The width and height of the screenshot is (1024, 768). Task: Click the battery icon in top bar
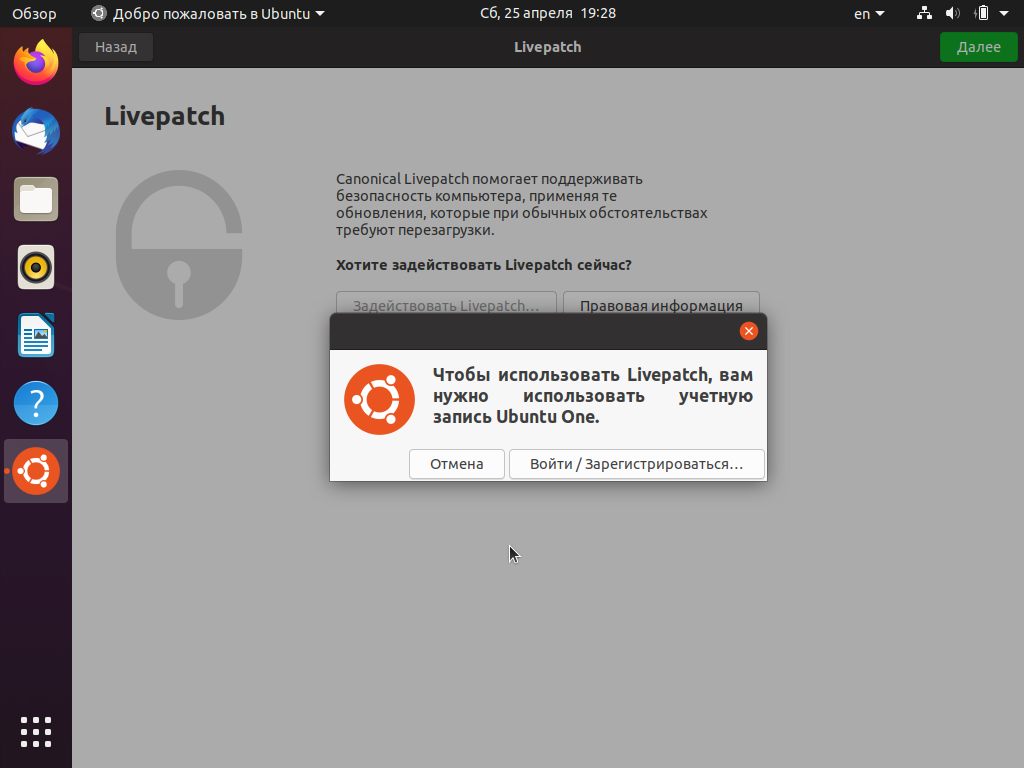tap(982, 13)
